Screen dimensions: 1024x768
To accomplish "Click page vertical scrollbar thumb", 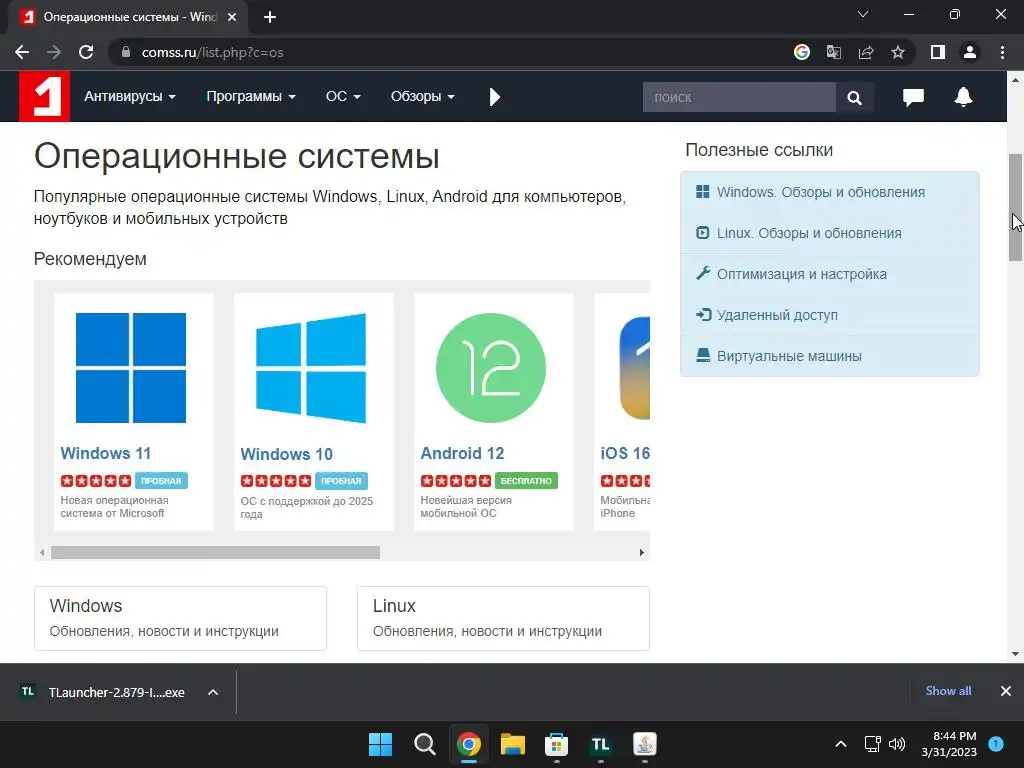I will (x=1015, y=207).
